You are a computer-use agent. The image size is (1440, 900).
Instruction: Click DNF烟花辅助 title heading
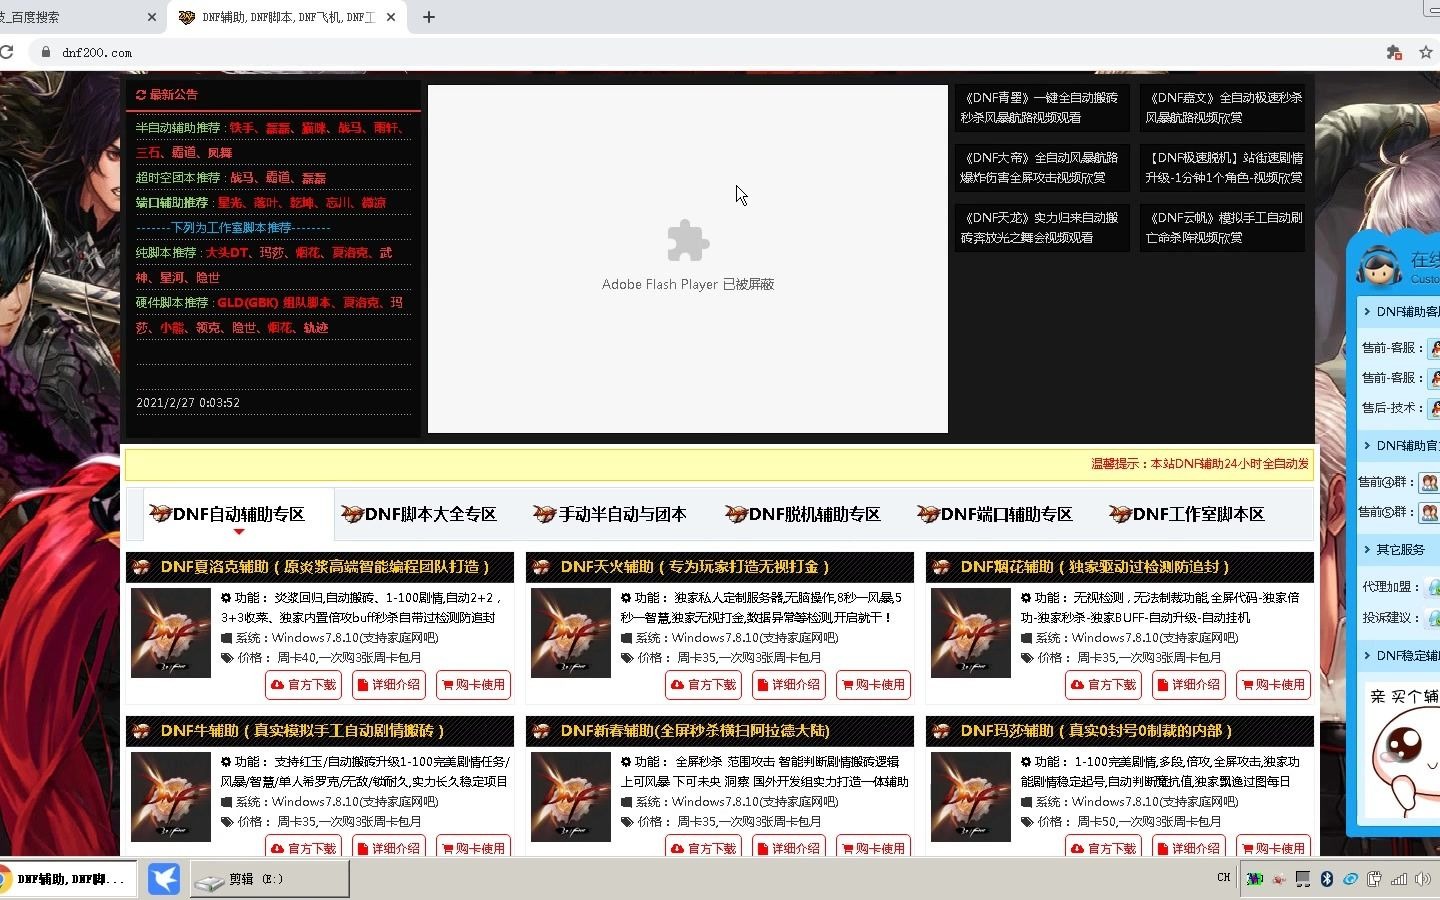coord(1095,567)
